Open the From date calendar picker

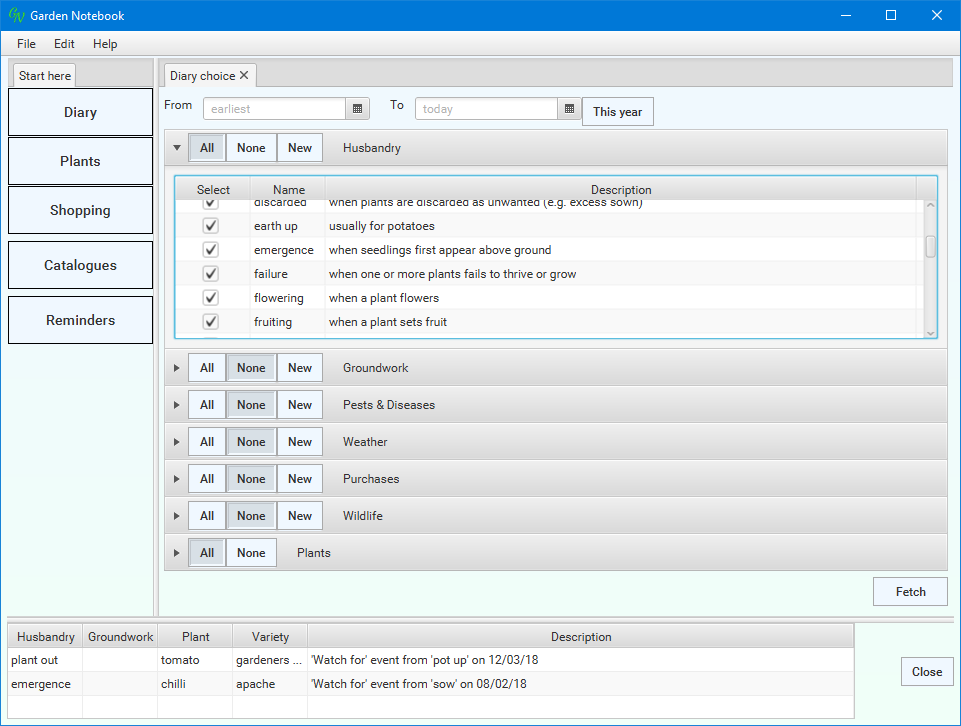click(x=358, y=109)
